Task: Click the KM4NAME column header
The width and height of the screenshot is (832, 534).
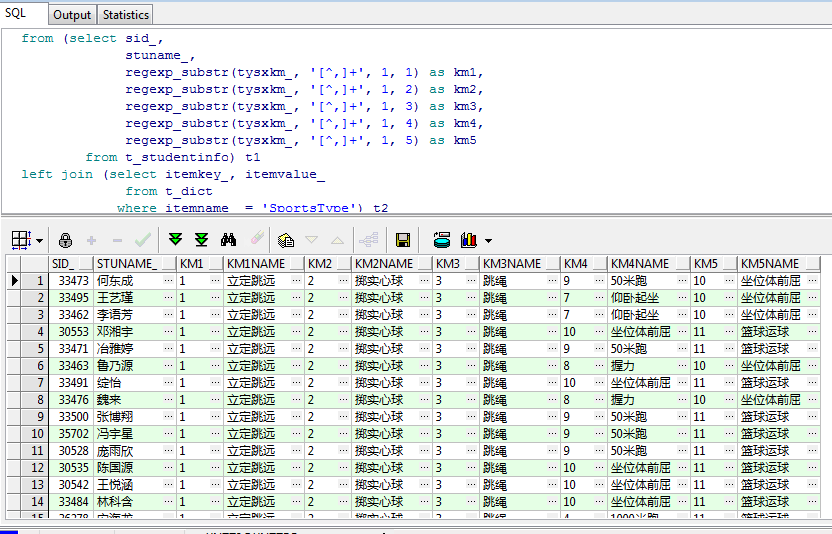Action: point(639,264)
